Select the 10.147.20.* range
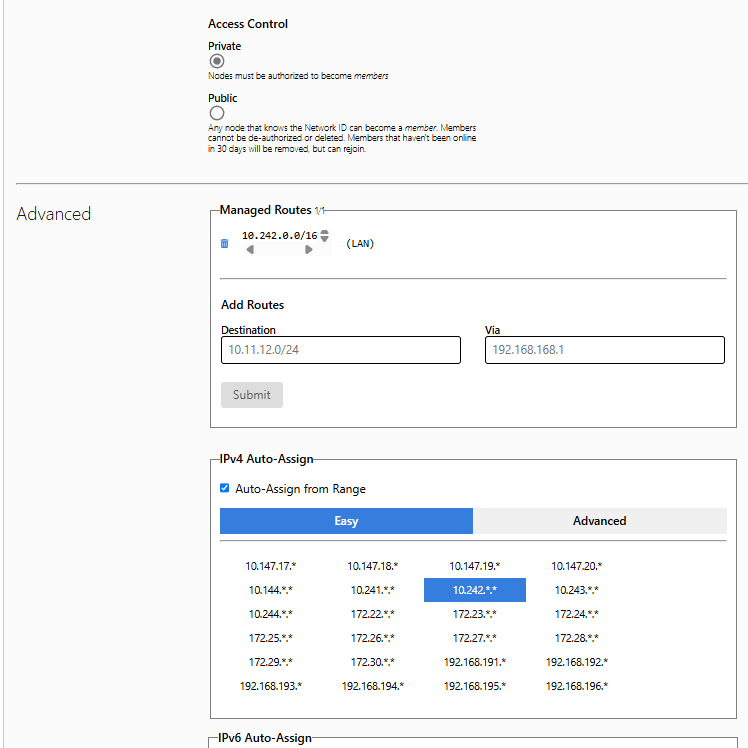 tap(576, 566)
